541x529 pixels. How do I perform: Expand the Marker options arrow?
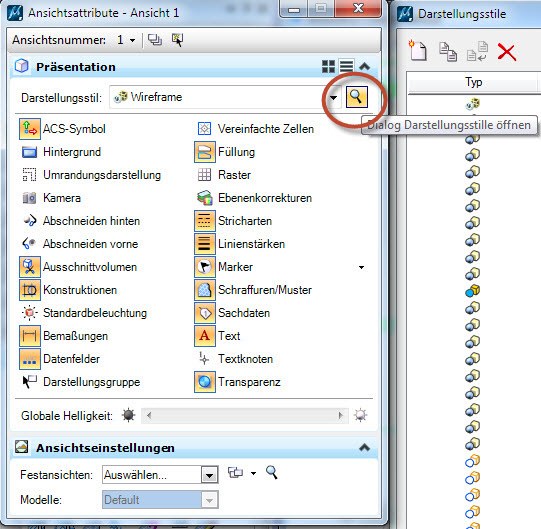pos(361,267)
